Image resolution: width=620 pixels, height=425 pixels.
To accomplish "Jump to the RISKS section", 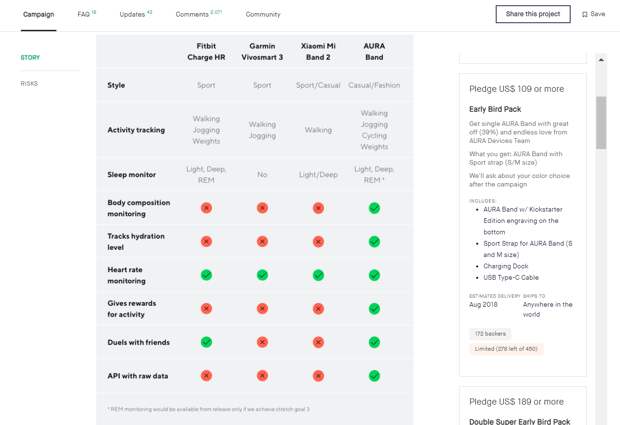I will tap(29, 83).
